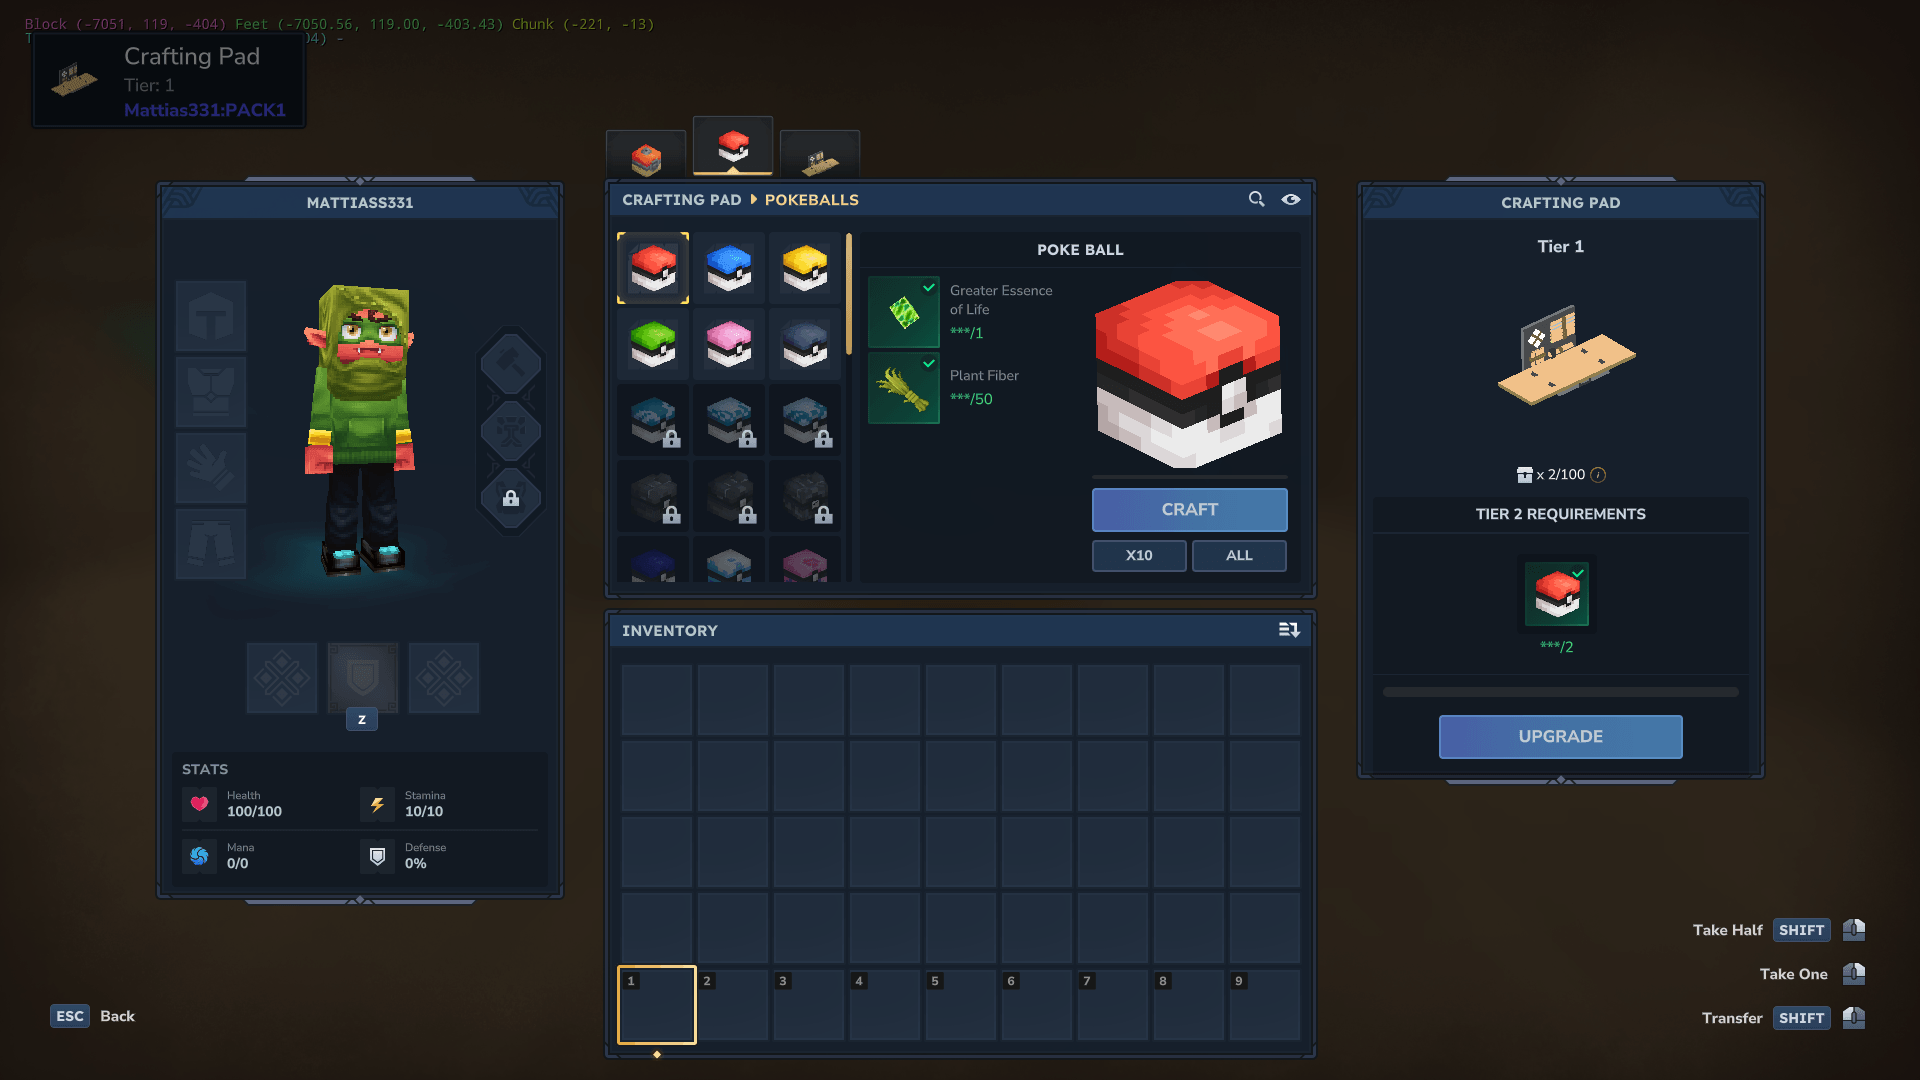
Task: Click the Stamina 10/10 stat
Action: [403, 804]
